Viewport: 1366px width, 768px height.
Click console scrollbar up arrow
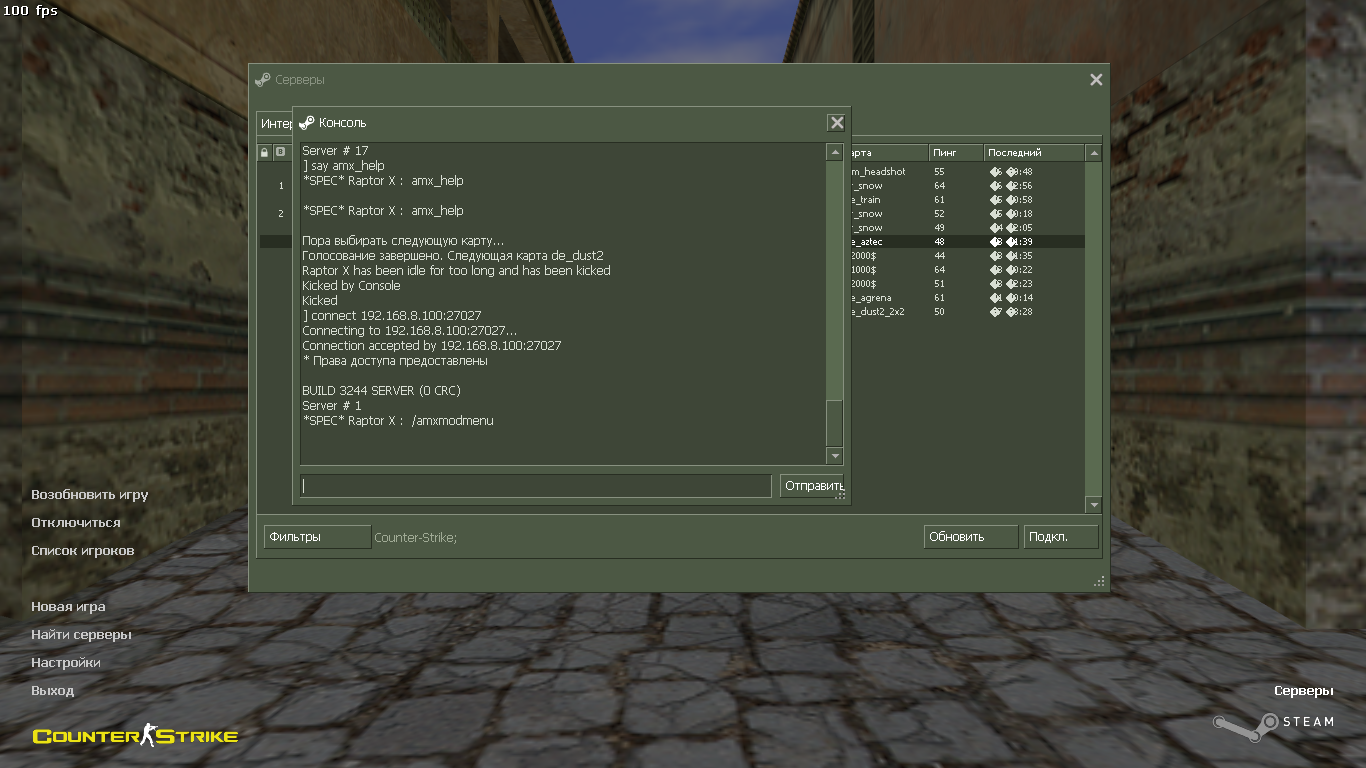[835, 152]
